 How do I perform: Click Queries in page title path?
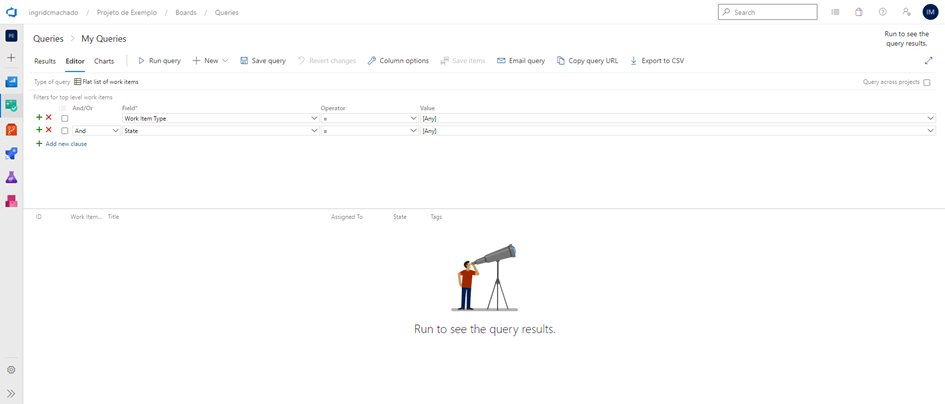pos(48,39)
